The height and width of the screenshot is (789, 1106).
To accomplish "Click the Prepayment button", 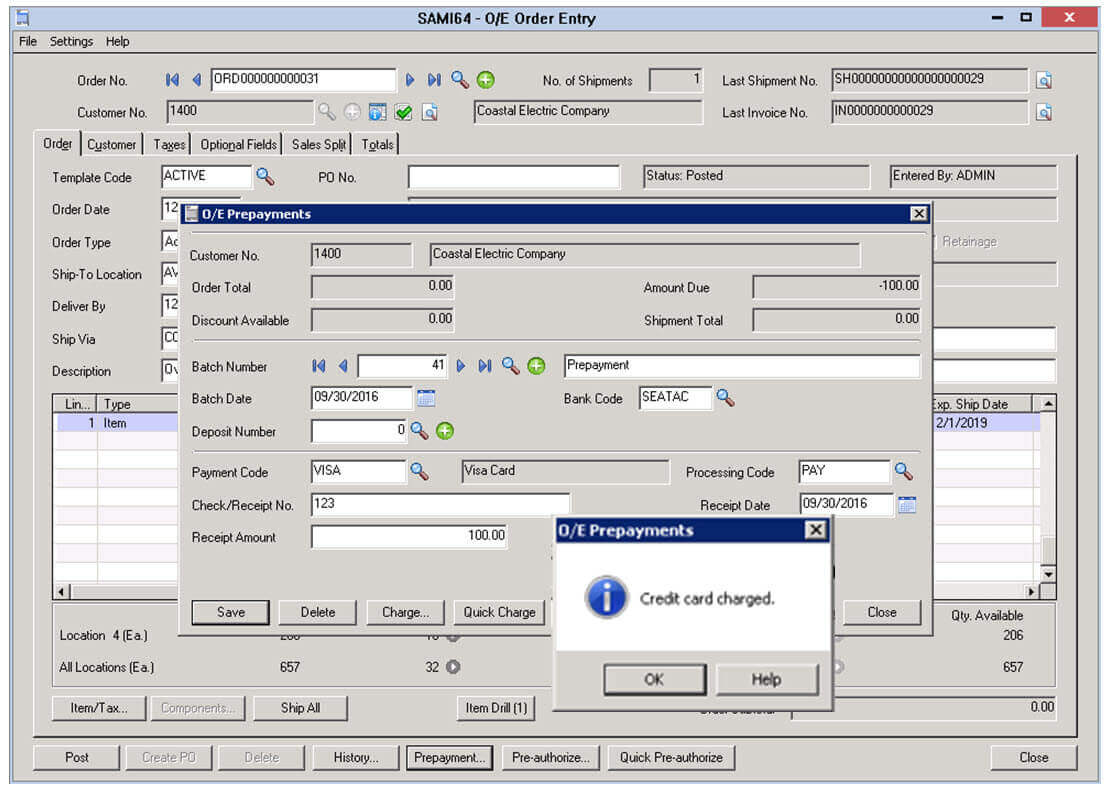I will pyautogui.click(x=449, y=757).
